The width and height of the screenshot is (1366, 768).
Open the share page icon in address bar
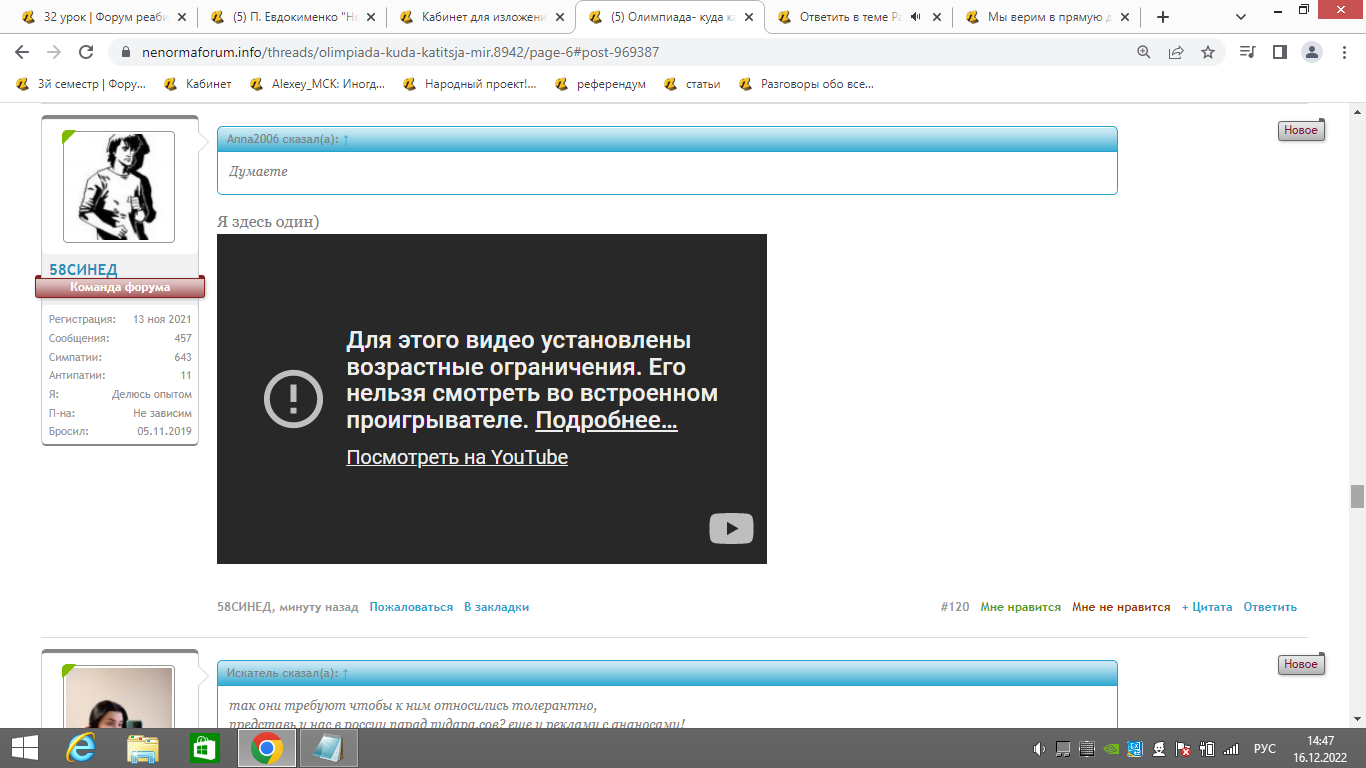1176,52
